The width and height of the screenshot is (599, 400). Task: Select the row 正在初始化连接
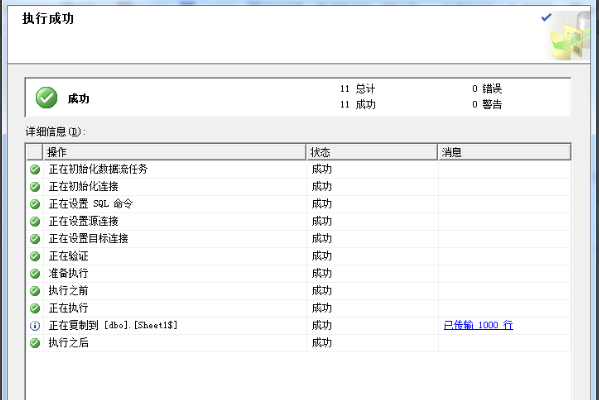(298, 187)
